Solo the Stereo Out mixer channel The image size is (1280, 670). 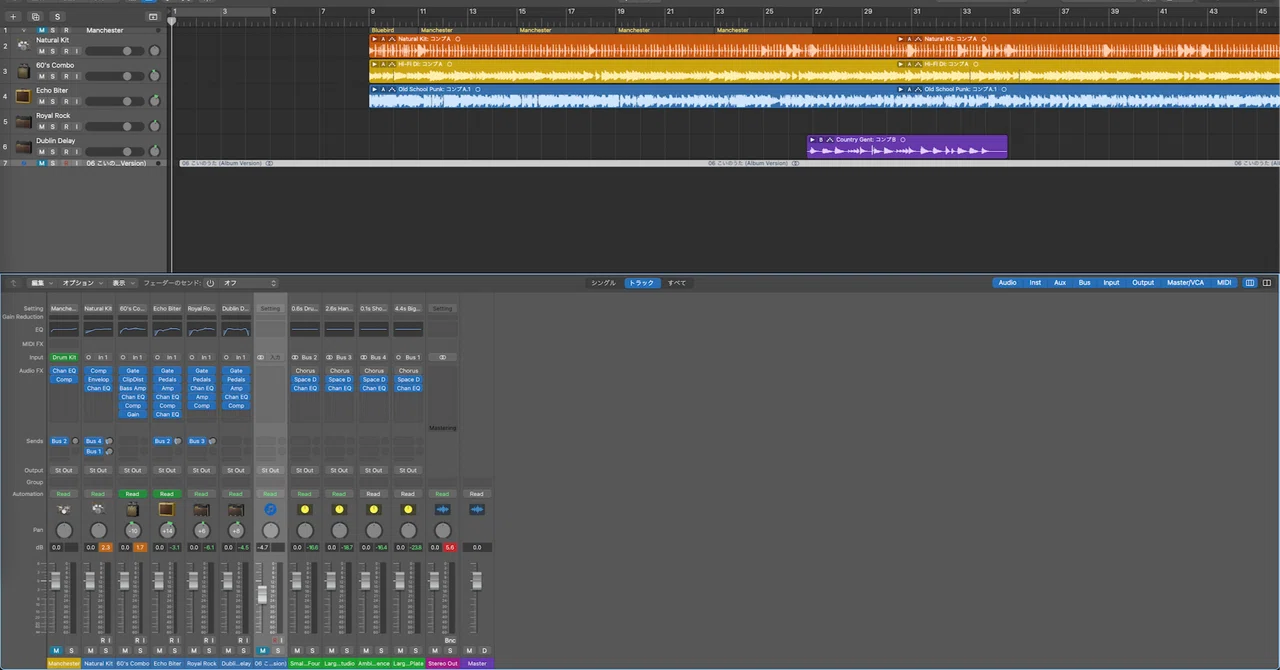449,651
